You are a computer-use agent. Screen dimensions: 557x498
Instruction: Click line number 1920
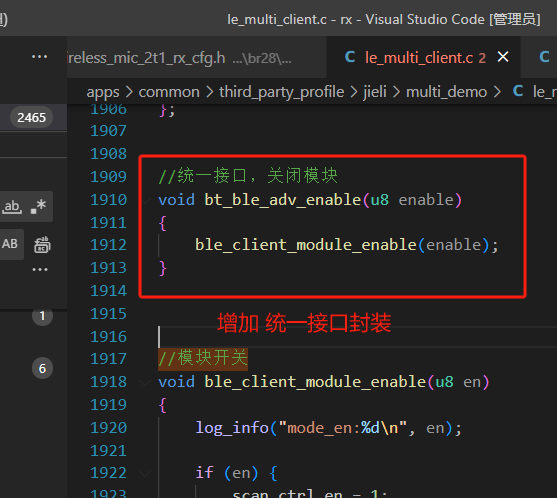click(108, 428)
